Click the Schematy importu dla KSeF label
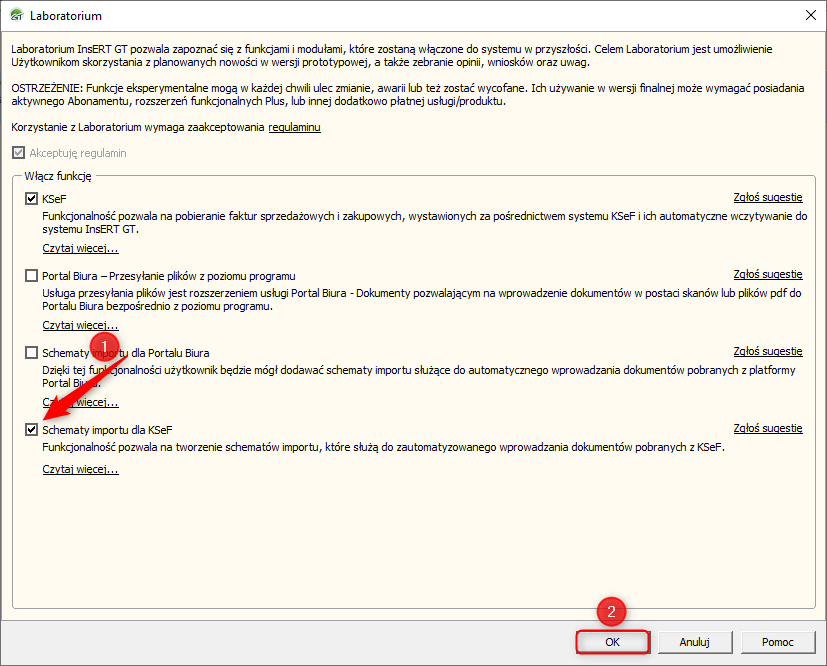Viewport: 827px width, 666px height. point(107,430)
